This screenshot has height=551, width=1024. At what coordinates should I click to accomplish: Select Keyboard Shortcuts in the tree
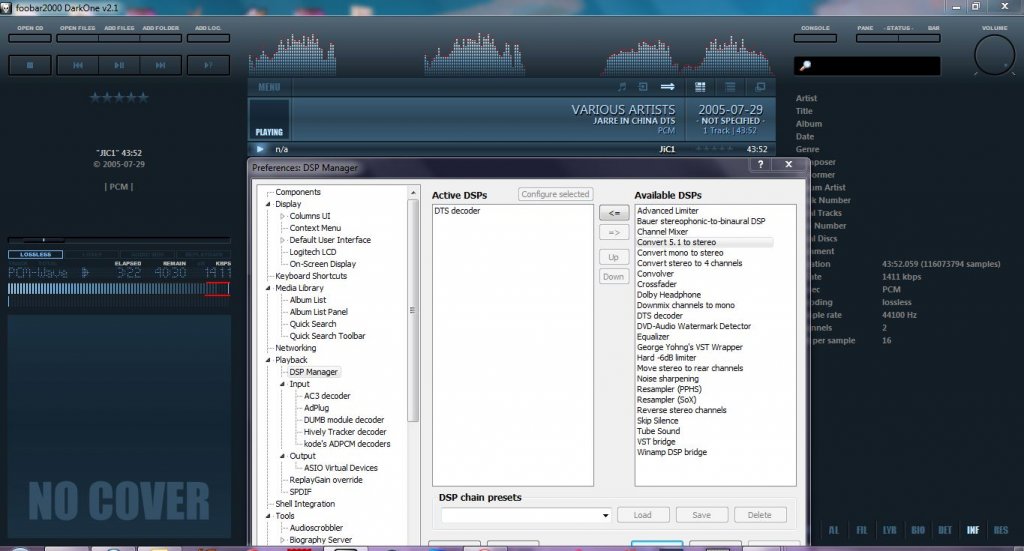click(311, 276)
